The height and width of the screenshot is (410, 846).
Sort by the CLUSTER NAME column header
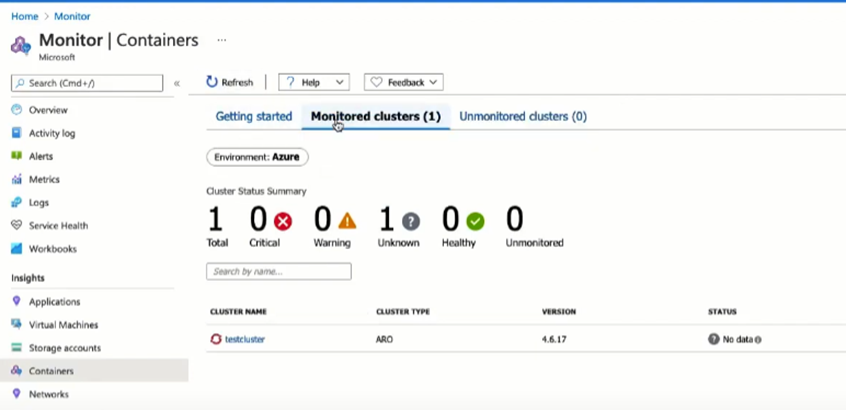click(238, 312)
